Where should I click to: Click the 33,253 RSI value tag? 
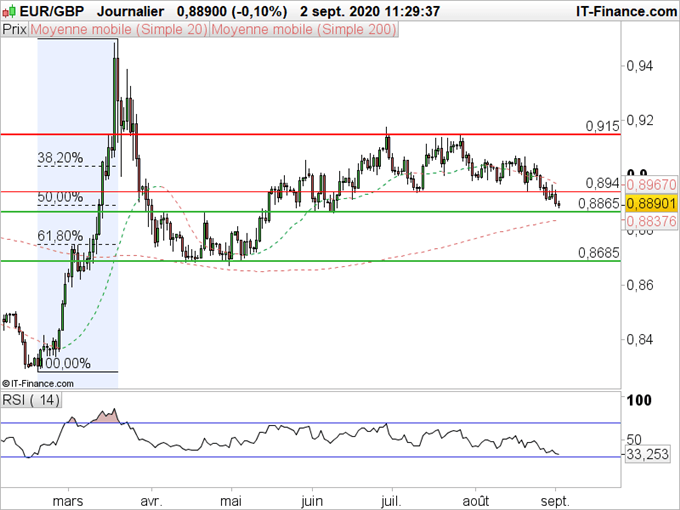[x=647, y=454]
